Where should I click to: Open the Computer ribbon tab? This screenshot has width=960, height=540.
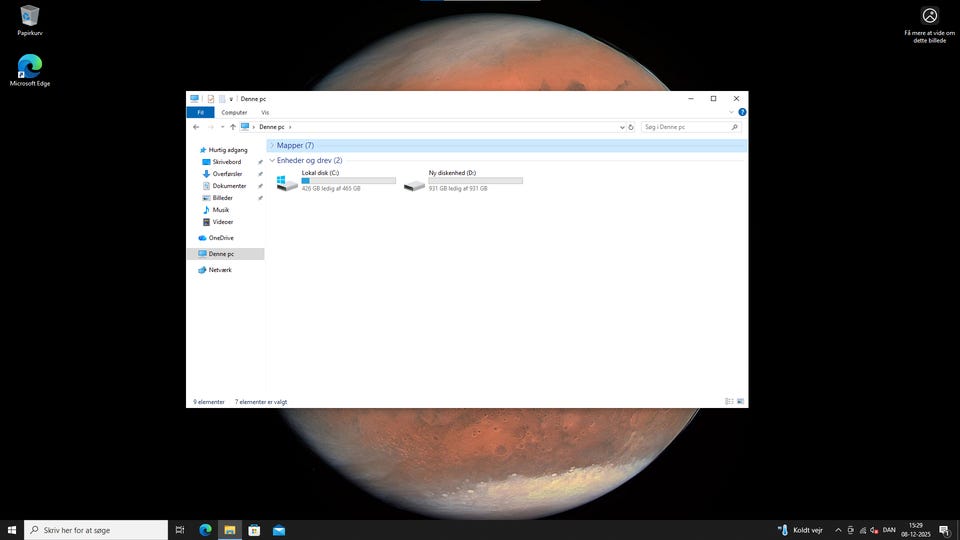234,113
